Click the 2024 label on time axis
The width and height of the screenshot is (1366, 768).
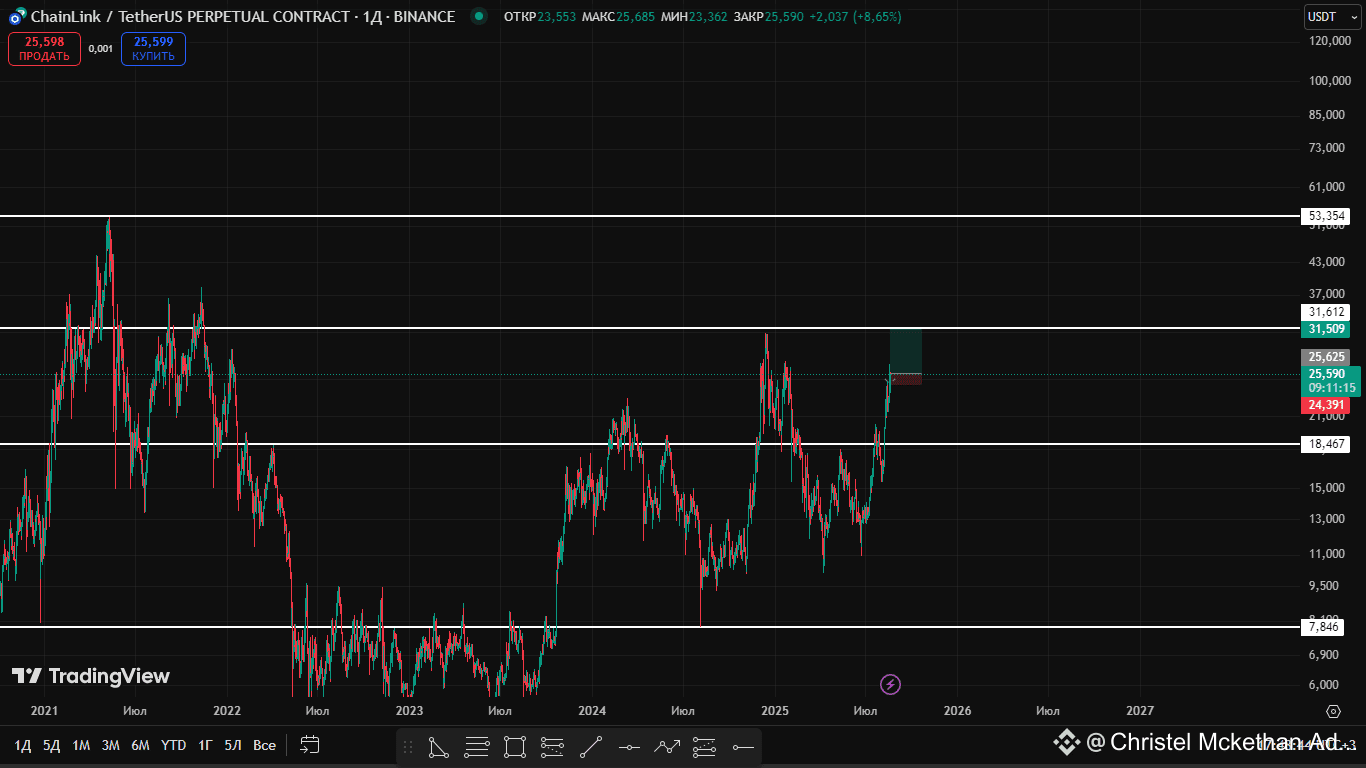point(592,711)
